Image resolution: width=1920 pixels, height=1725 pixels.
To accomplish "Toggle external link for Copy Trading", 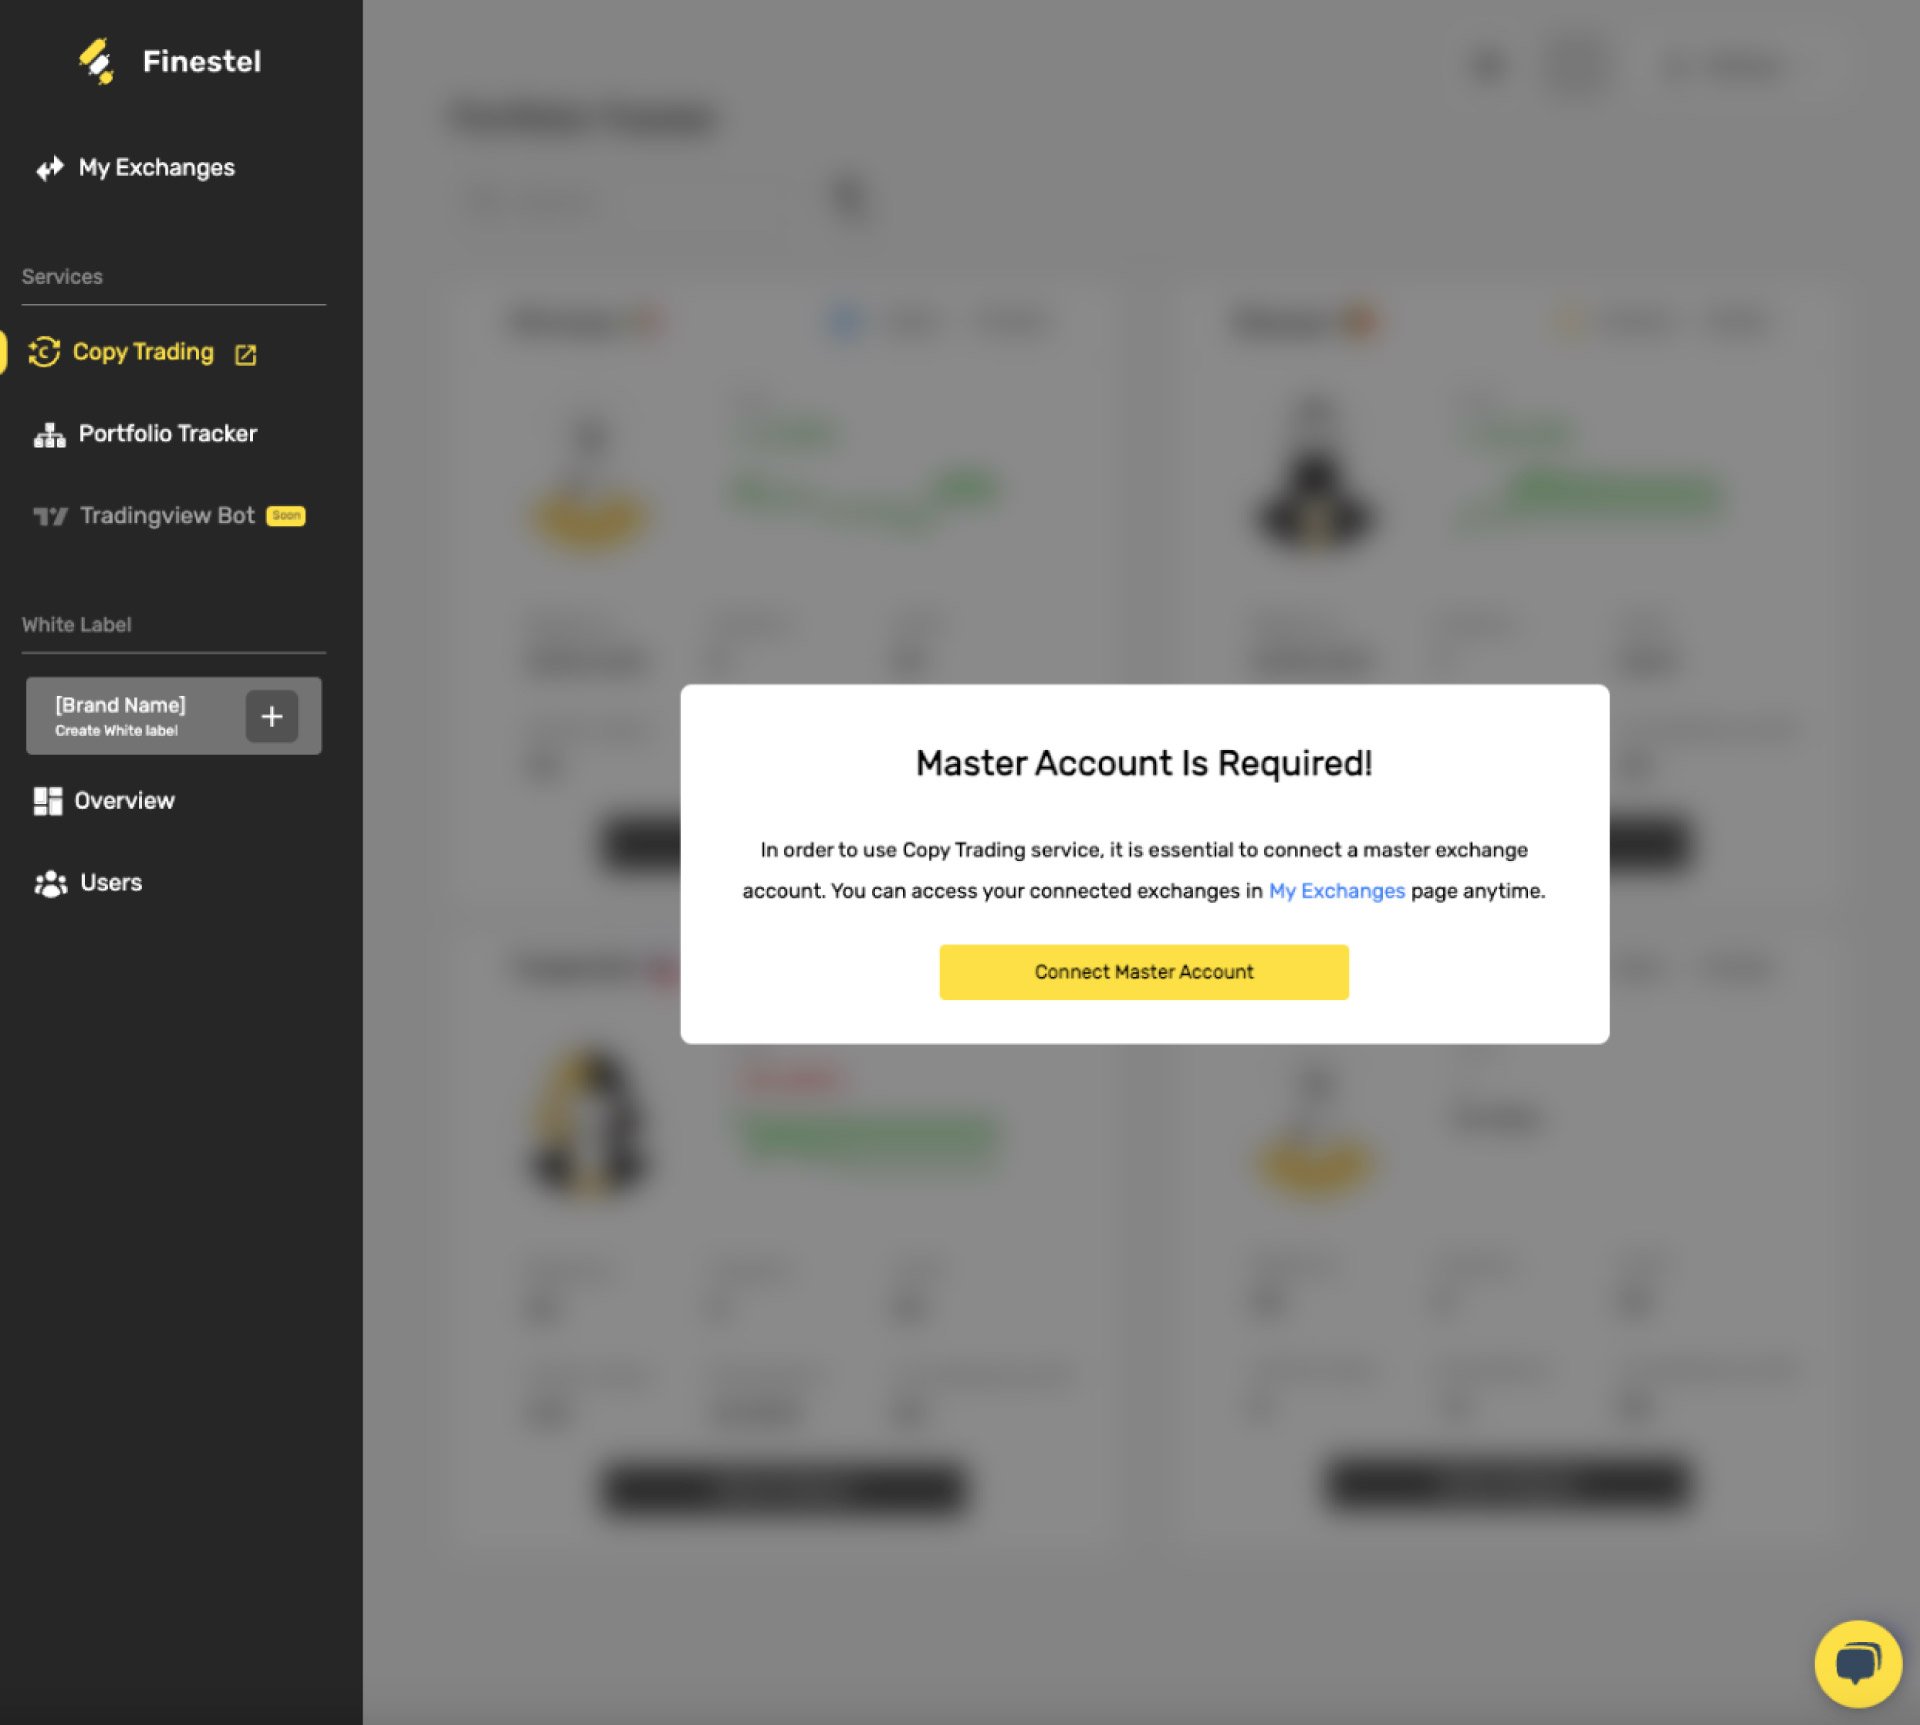I will (x=245, y=351).
